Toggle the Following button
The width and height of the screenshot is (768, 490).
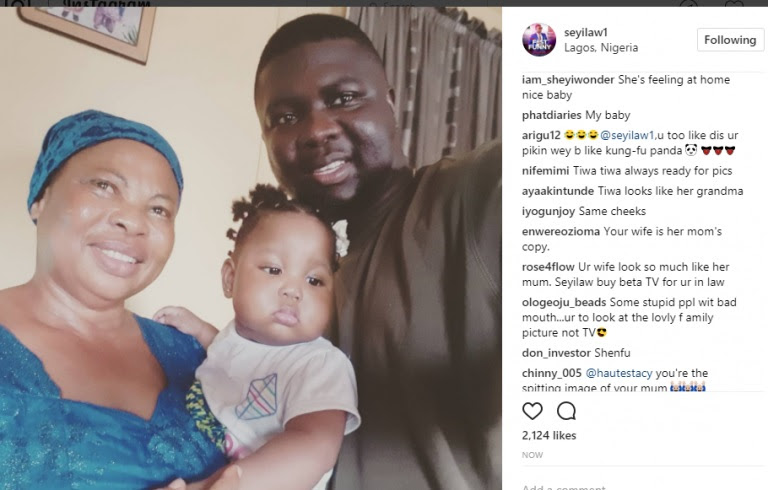click(x=730, y=40)
